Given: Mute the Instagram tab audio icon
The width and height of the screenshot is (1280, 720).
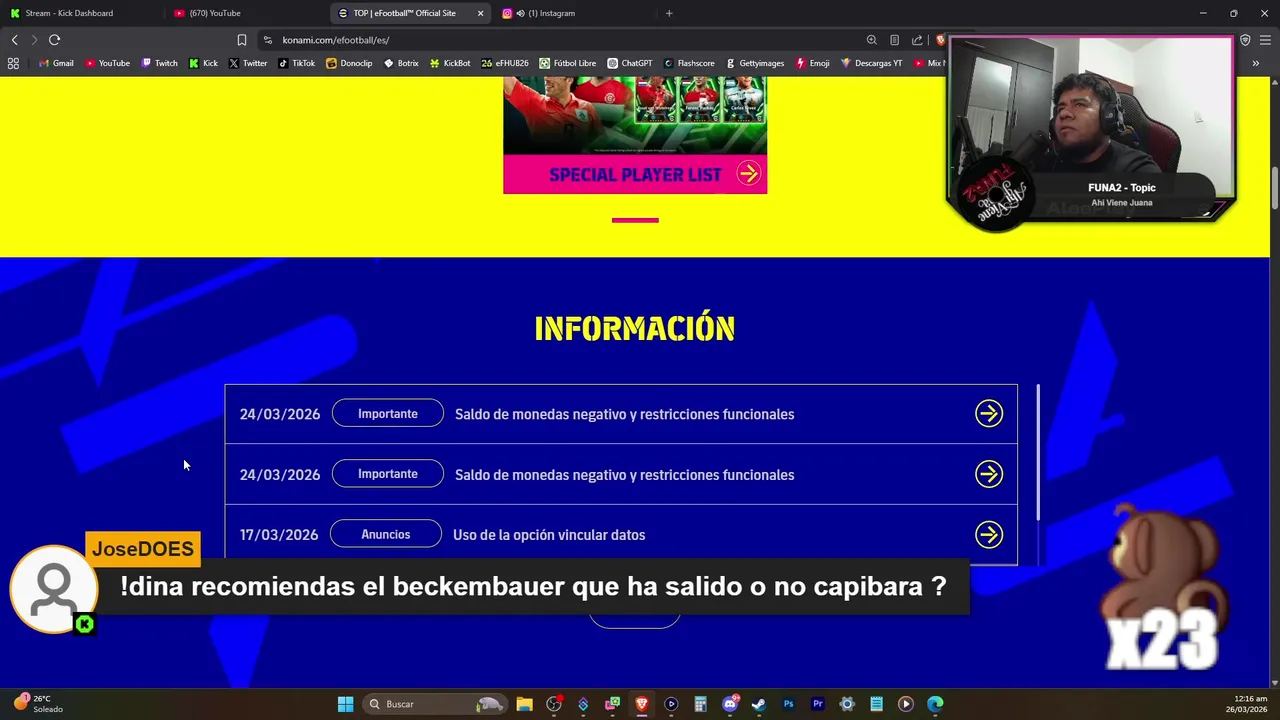Looking at the screenshot, I should pyautogui.click(x=520, y=13).
